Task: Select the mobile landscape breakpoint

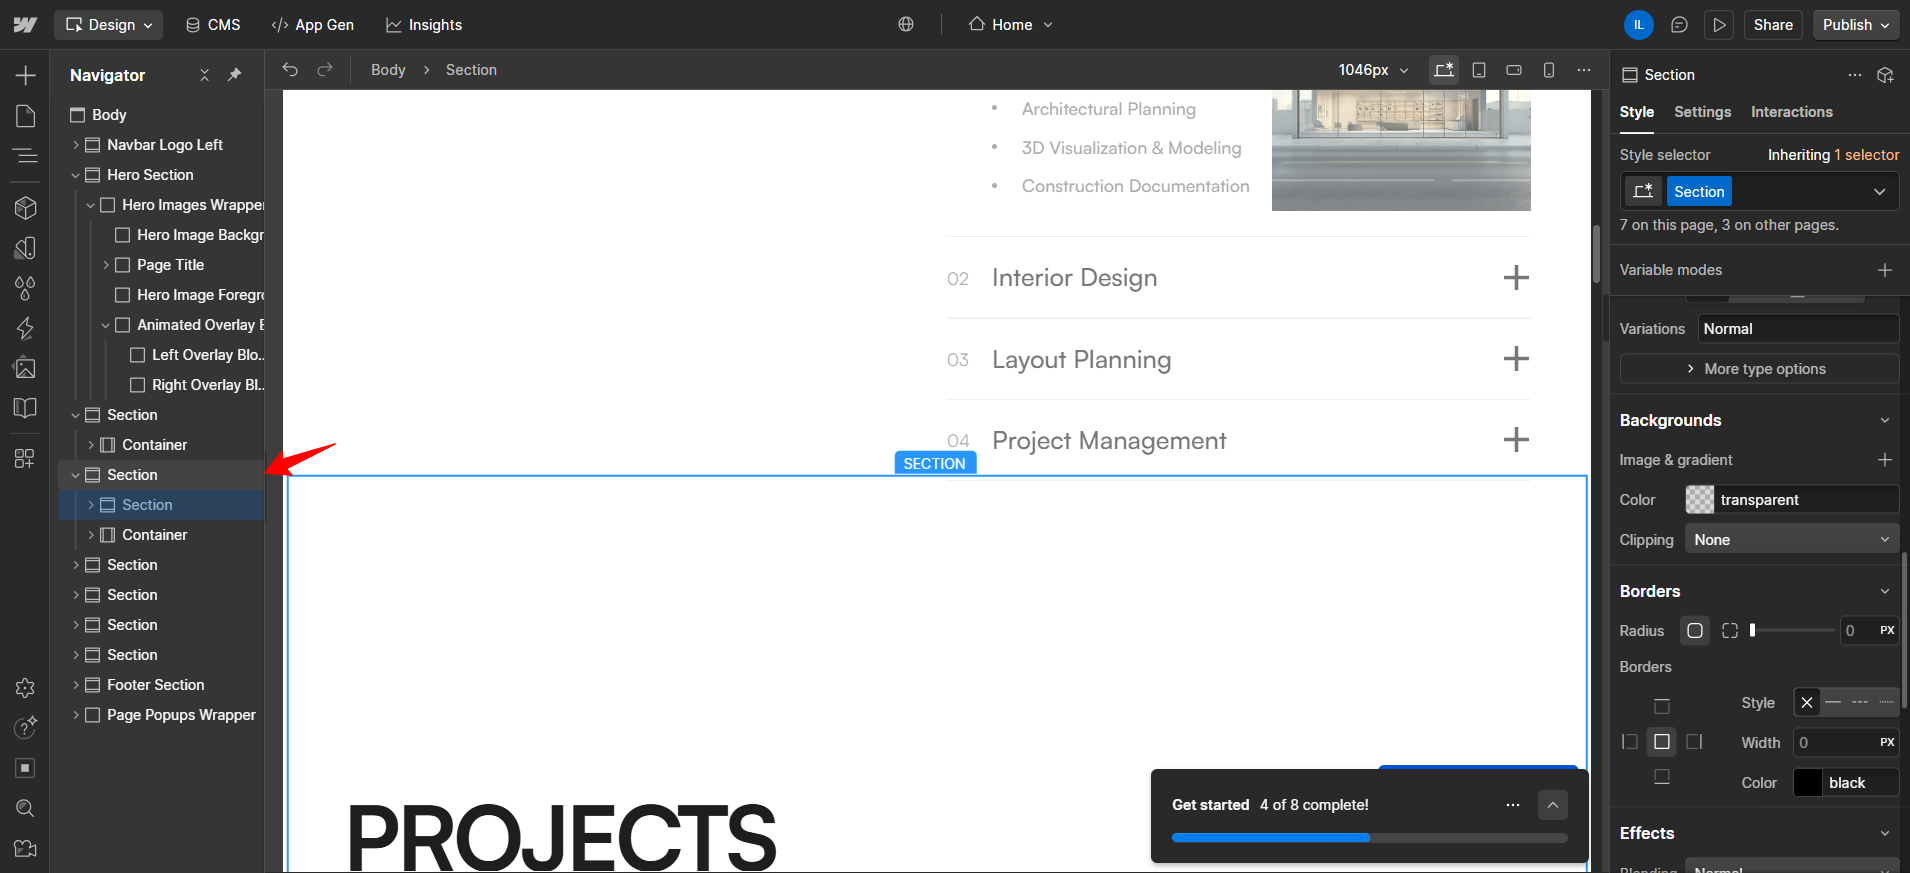Action: (x=1514, y=70)
